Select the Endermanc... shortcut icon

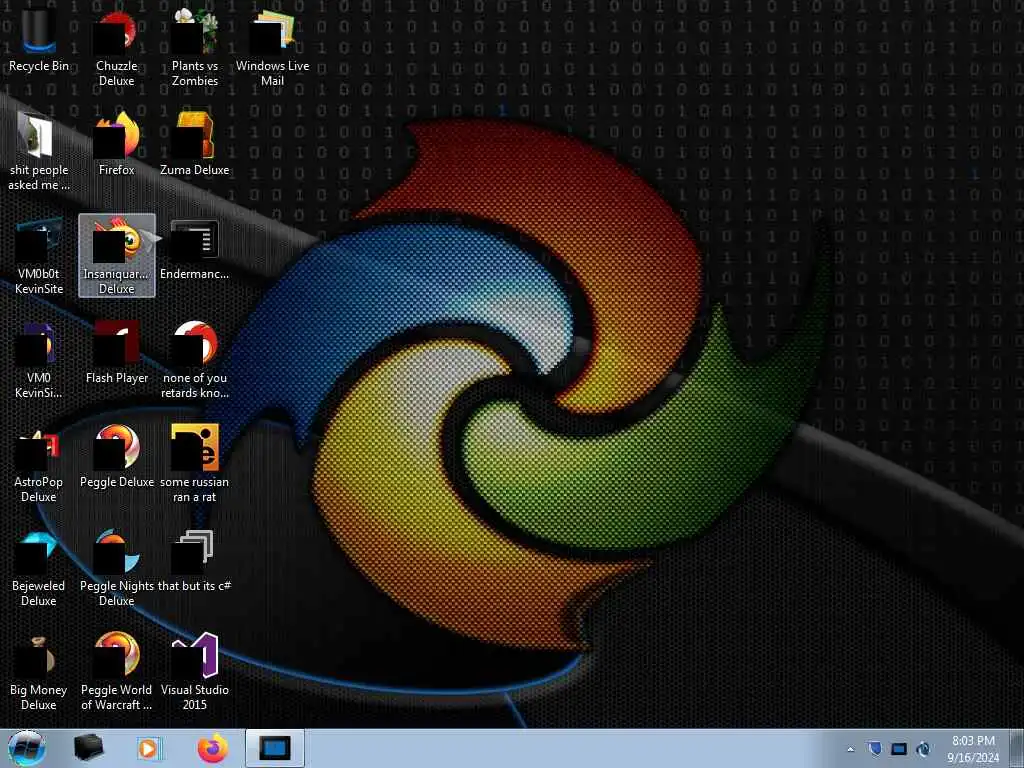[x=195, y=248]
